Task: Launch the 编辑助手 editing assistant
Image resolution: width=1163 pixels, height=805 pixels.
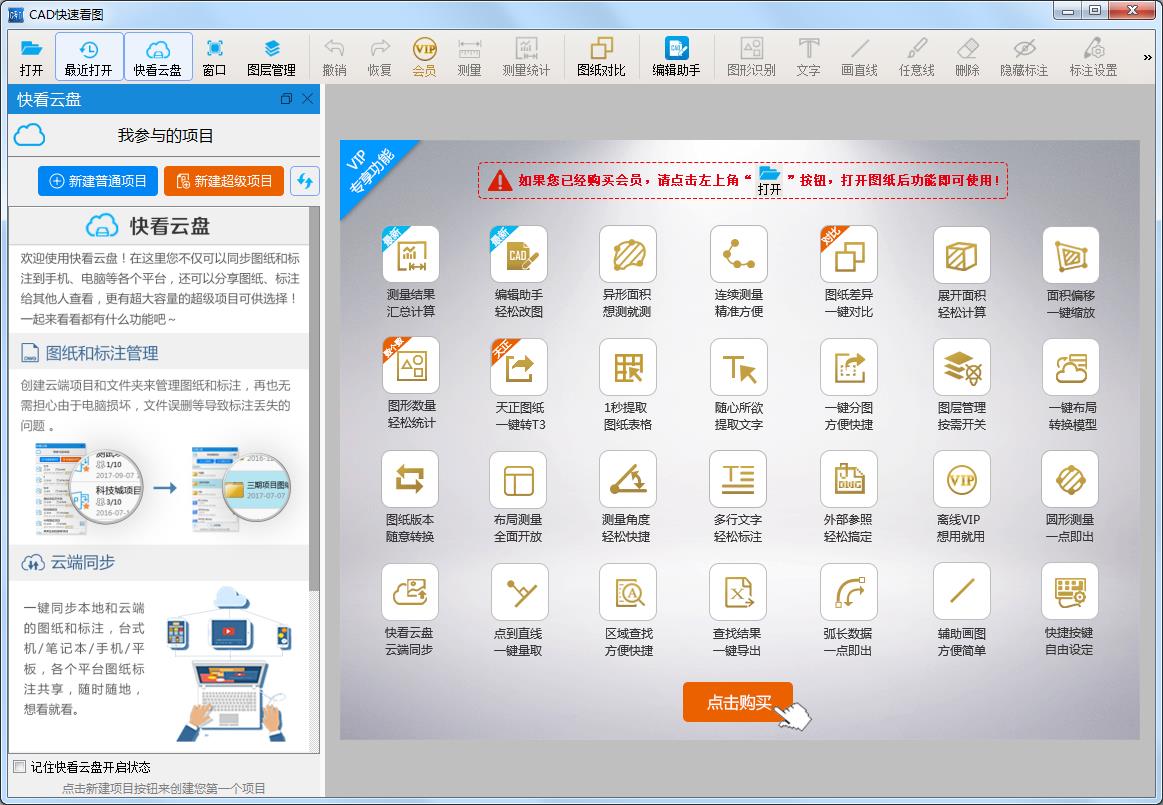Action: point(676,55)
